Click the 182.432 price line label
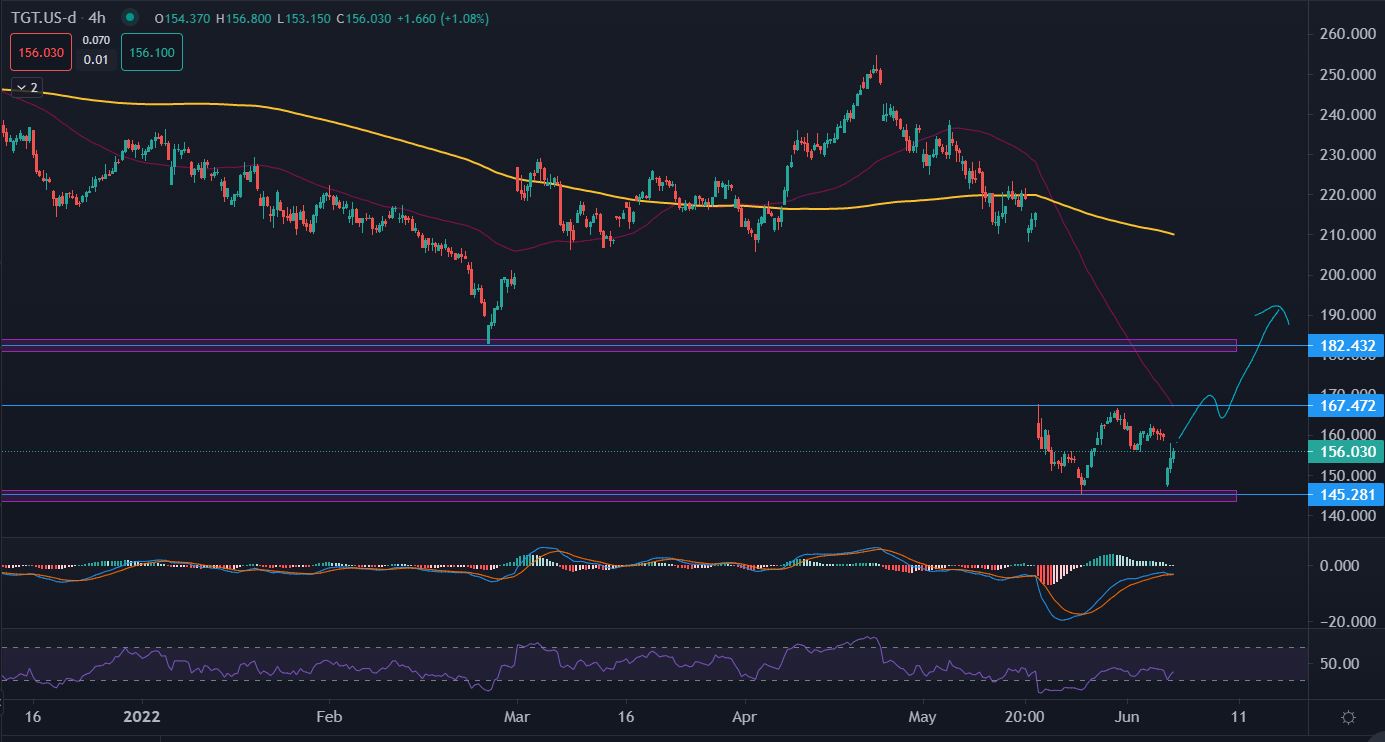Screen dimensions: 1385x742 [x=1345, y=346]
